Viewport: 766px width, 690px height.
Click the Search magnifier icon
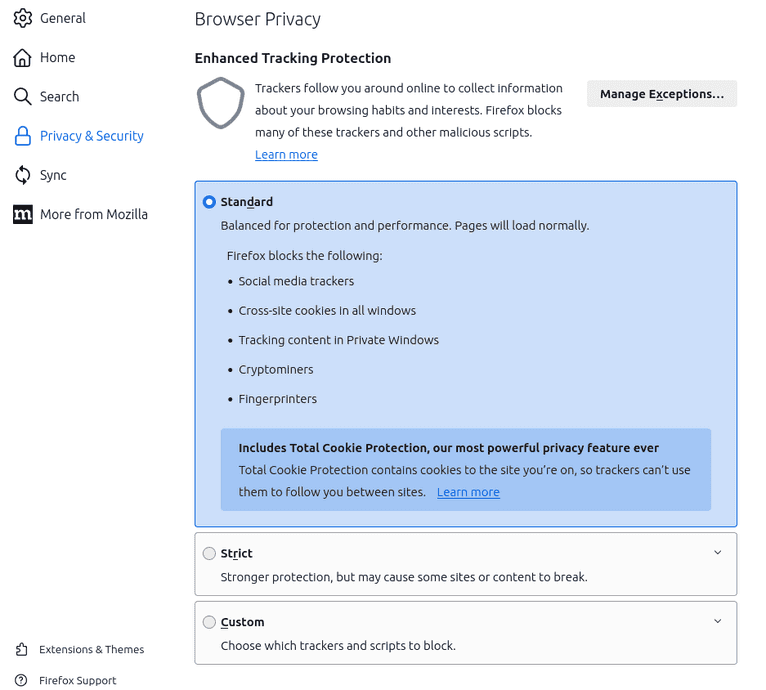22,96
